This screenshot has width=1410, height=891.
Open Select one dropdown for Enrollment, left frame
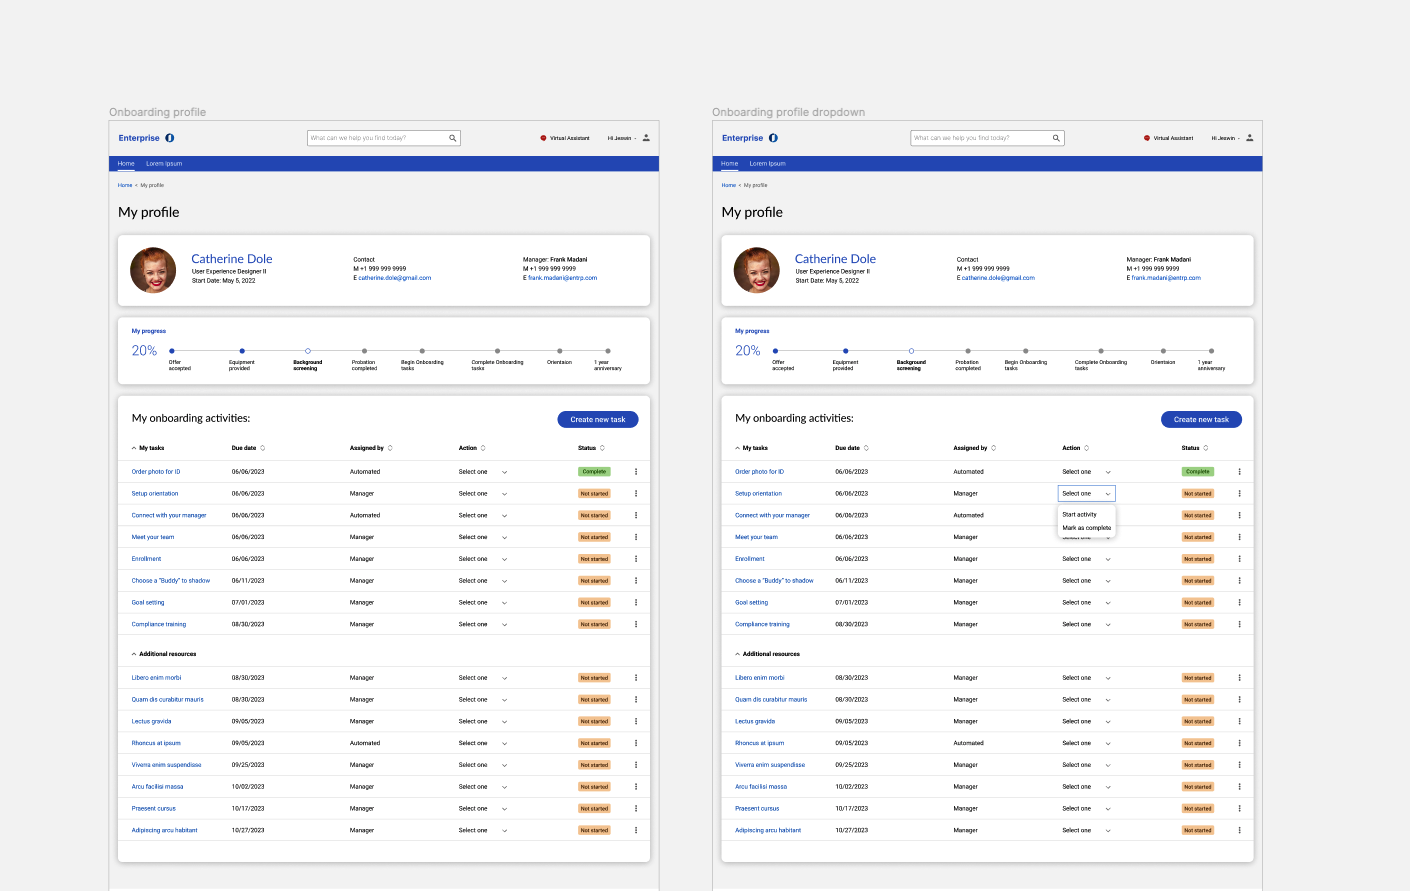(x=483, y=559)
